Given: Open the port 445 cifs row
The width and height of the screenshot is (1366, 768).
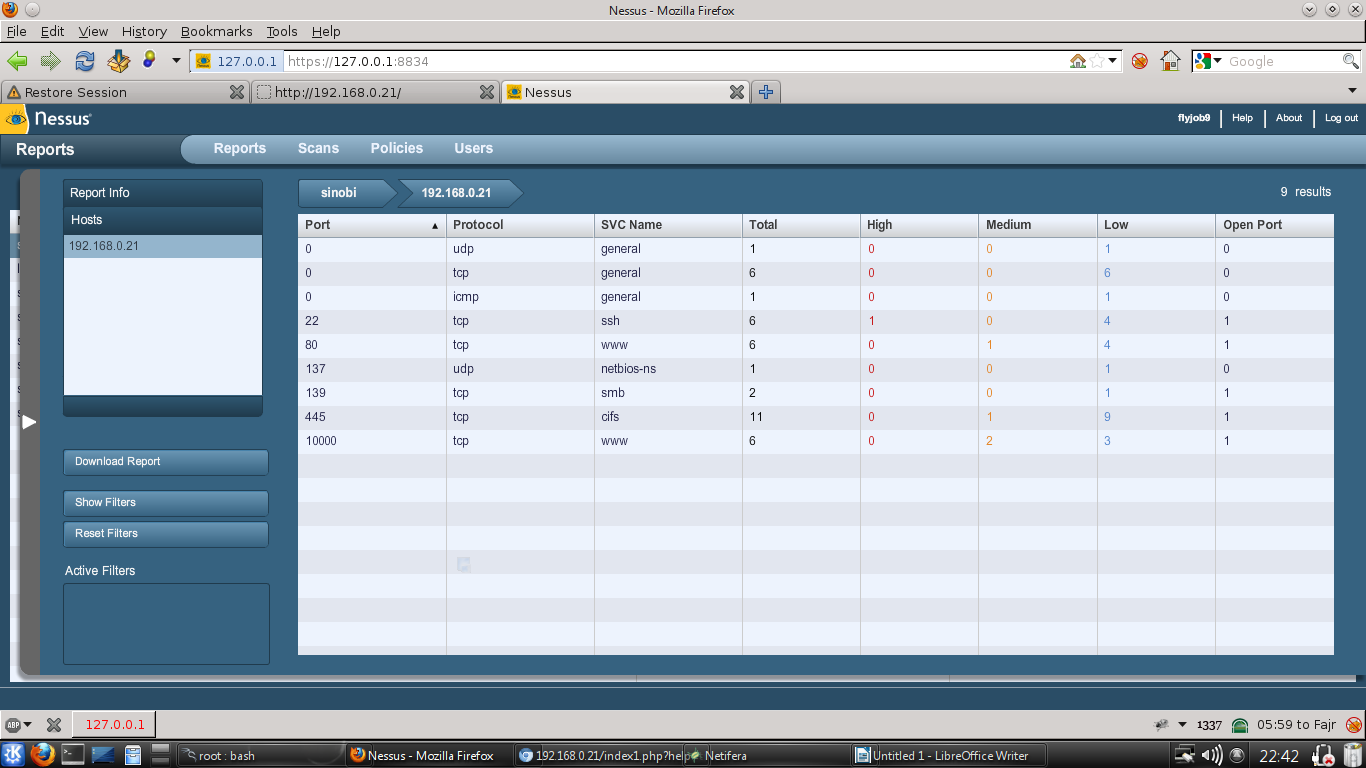Looking at the screenshot, I should [x=816, y=417].
